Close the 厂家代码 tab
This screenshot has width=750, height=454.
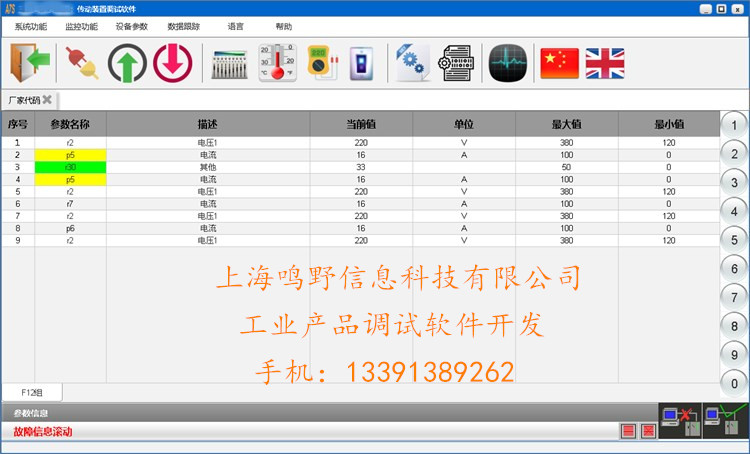tap(47, 100)
